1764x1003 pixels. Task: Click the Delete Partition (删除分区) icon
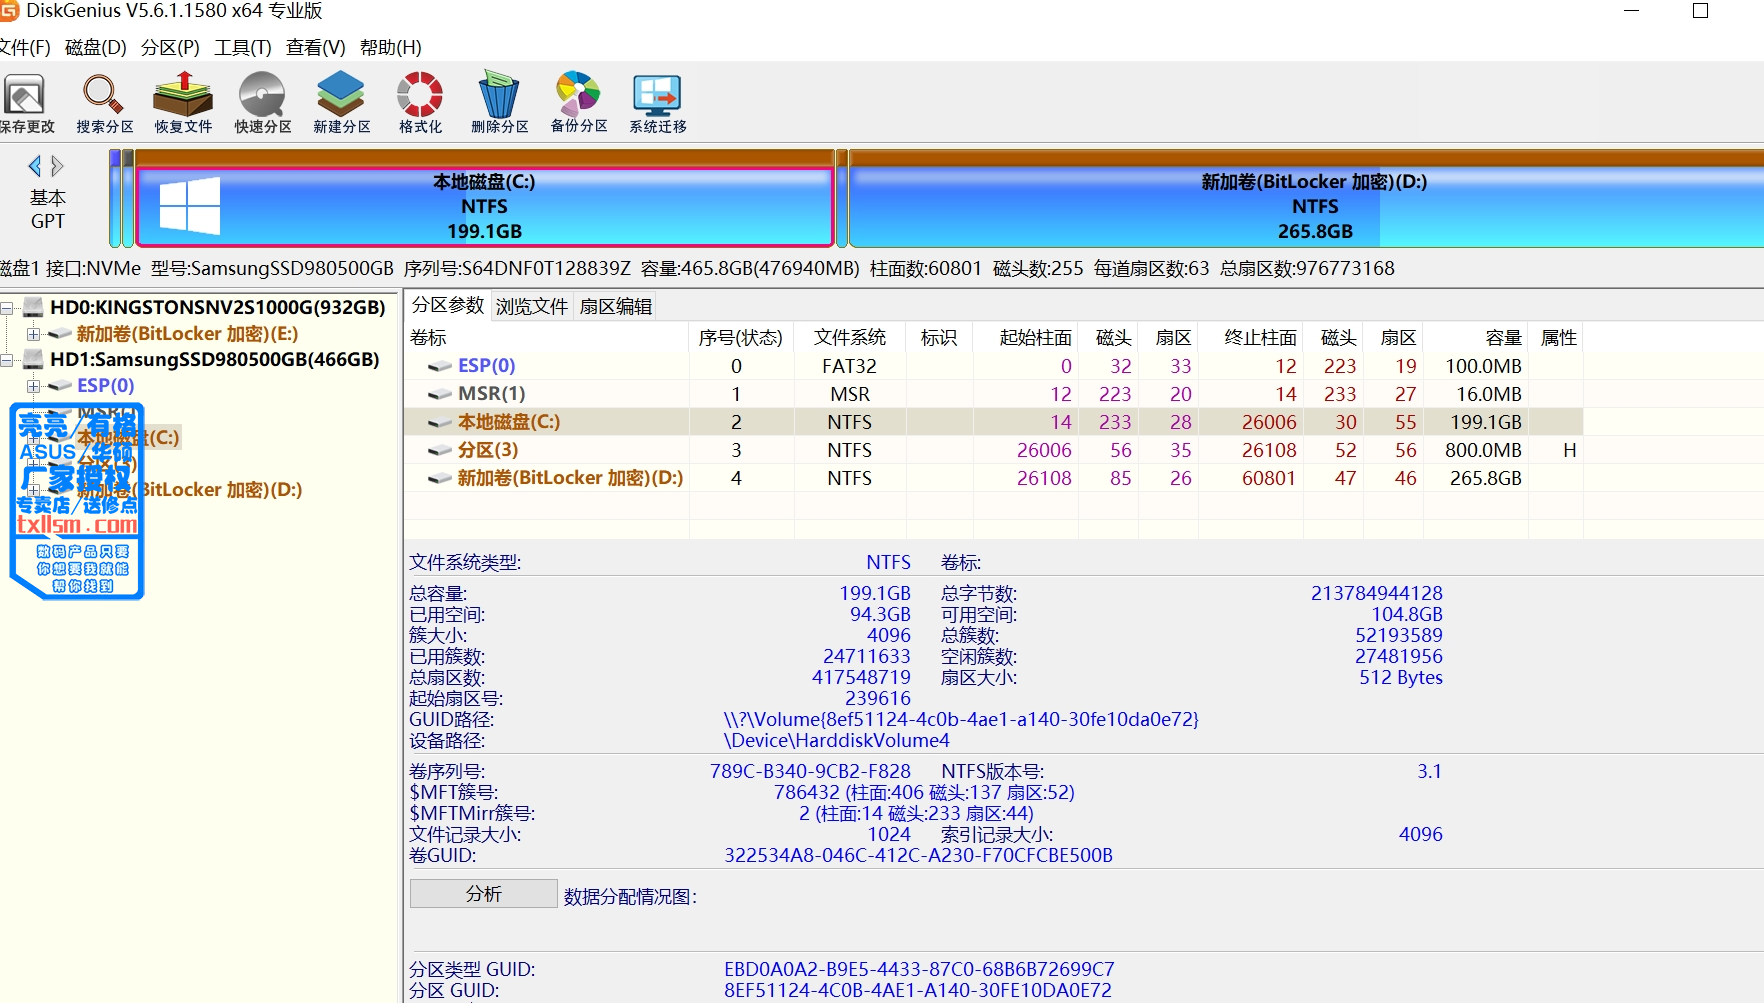pyautogui.click(x=499, y=102)
